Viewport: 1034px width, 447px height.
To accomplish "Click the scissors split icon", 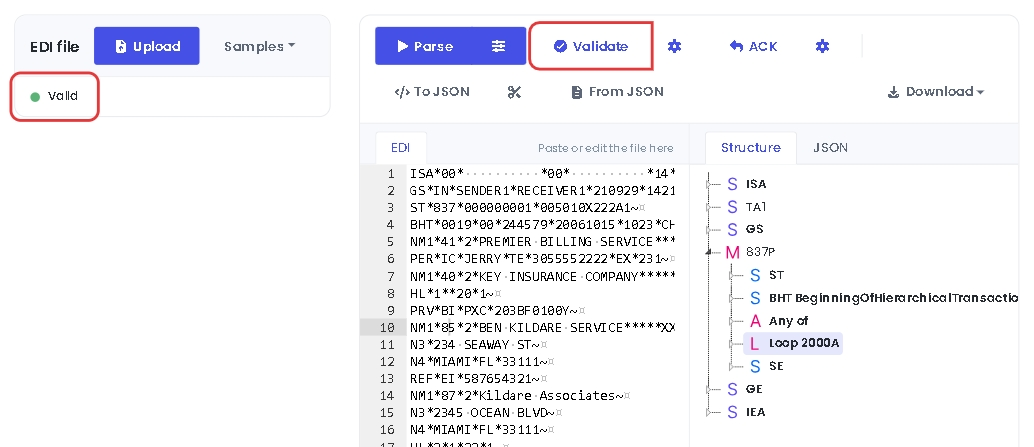I will tap(514, 92).
